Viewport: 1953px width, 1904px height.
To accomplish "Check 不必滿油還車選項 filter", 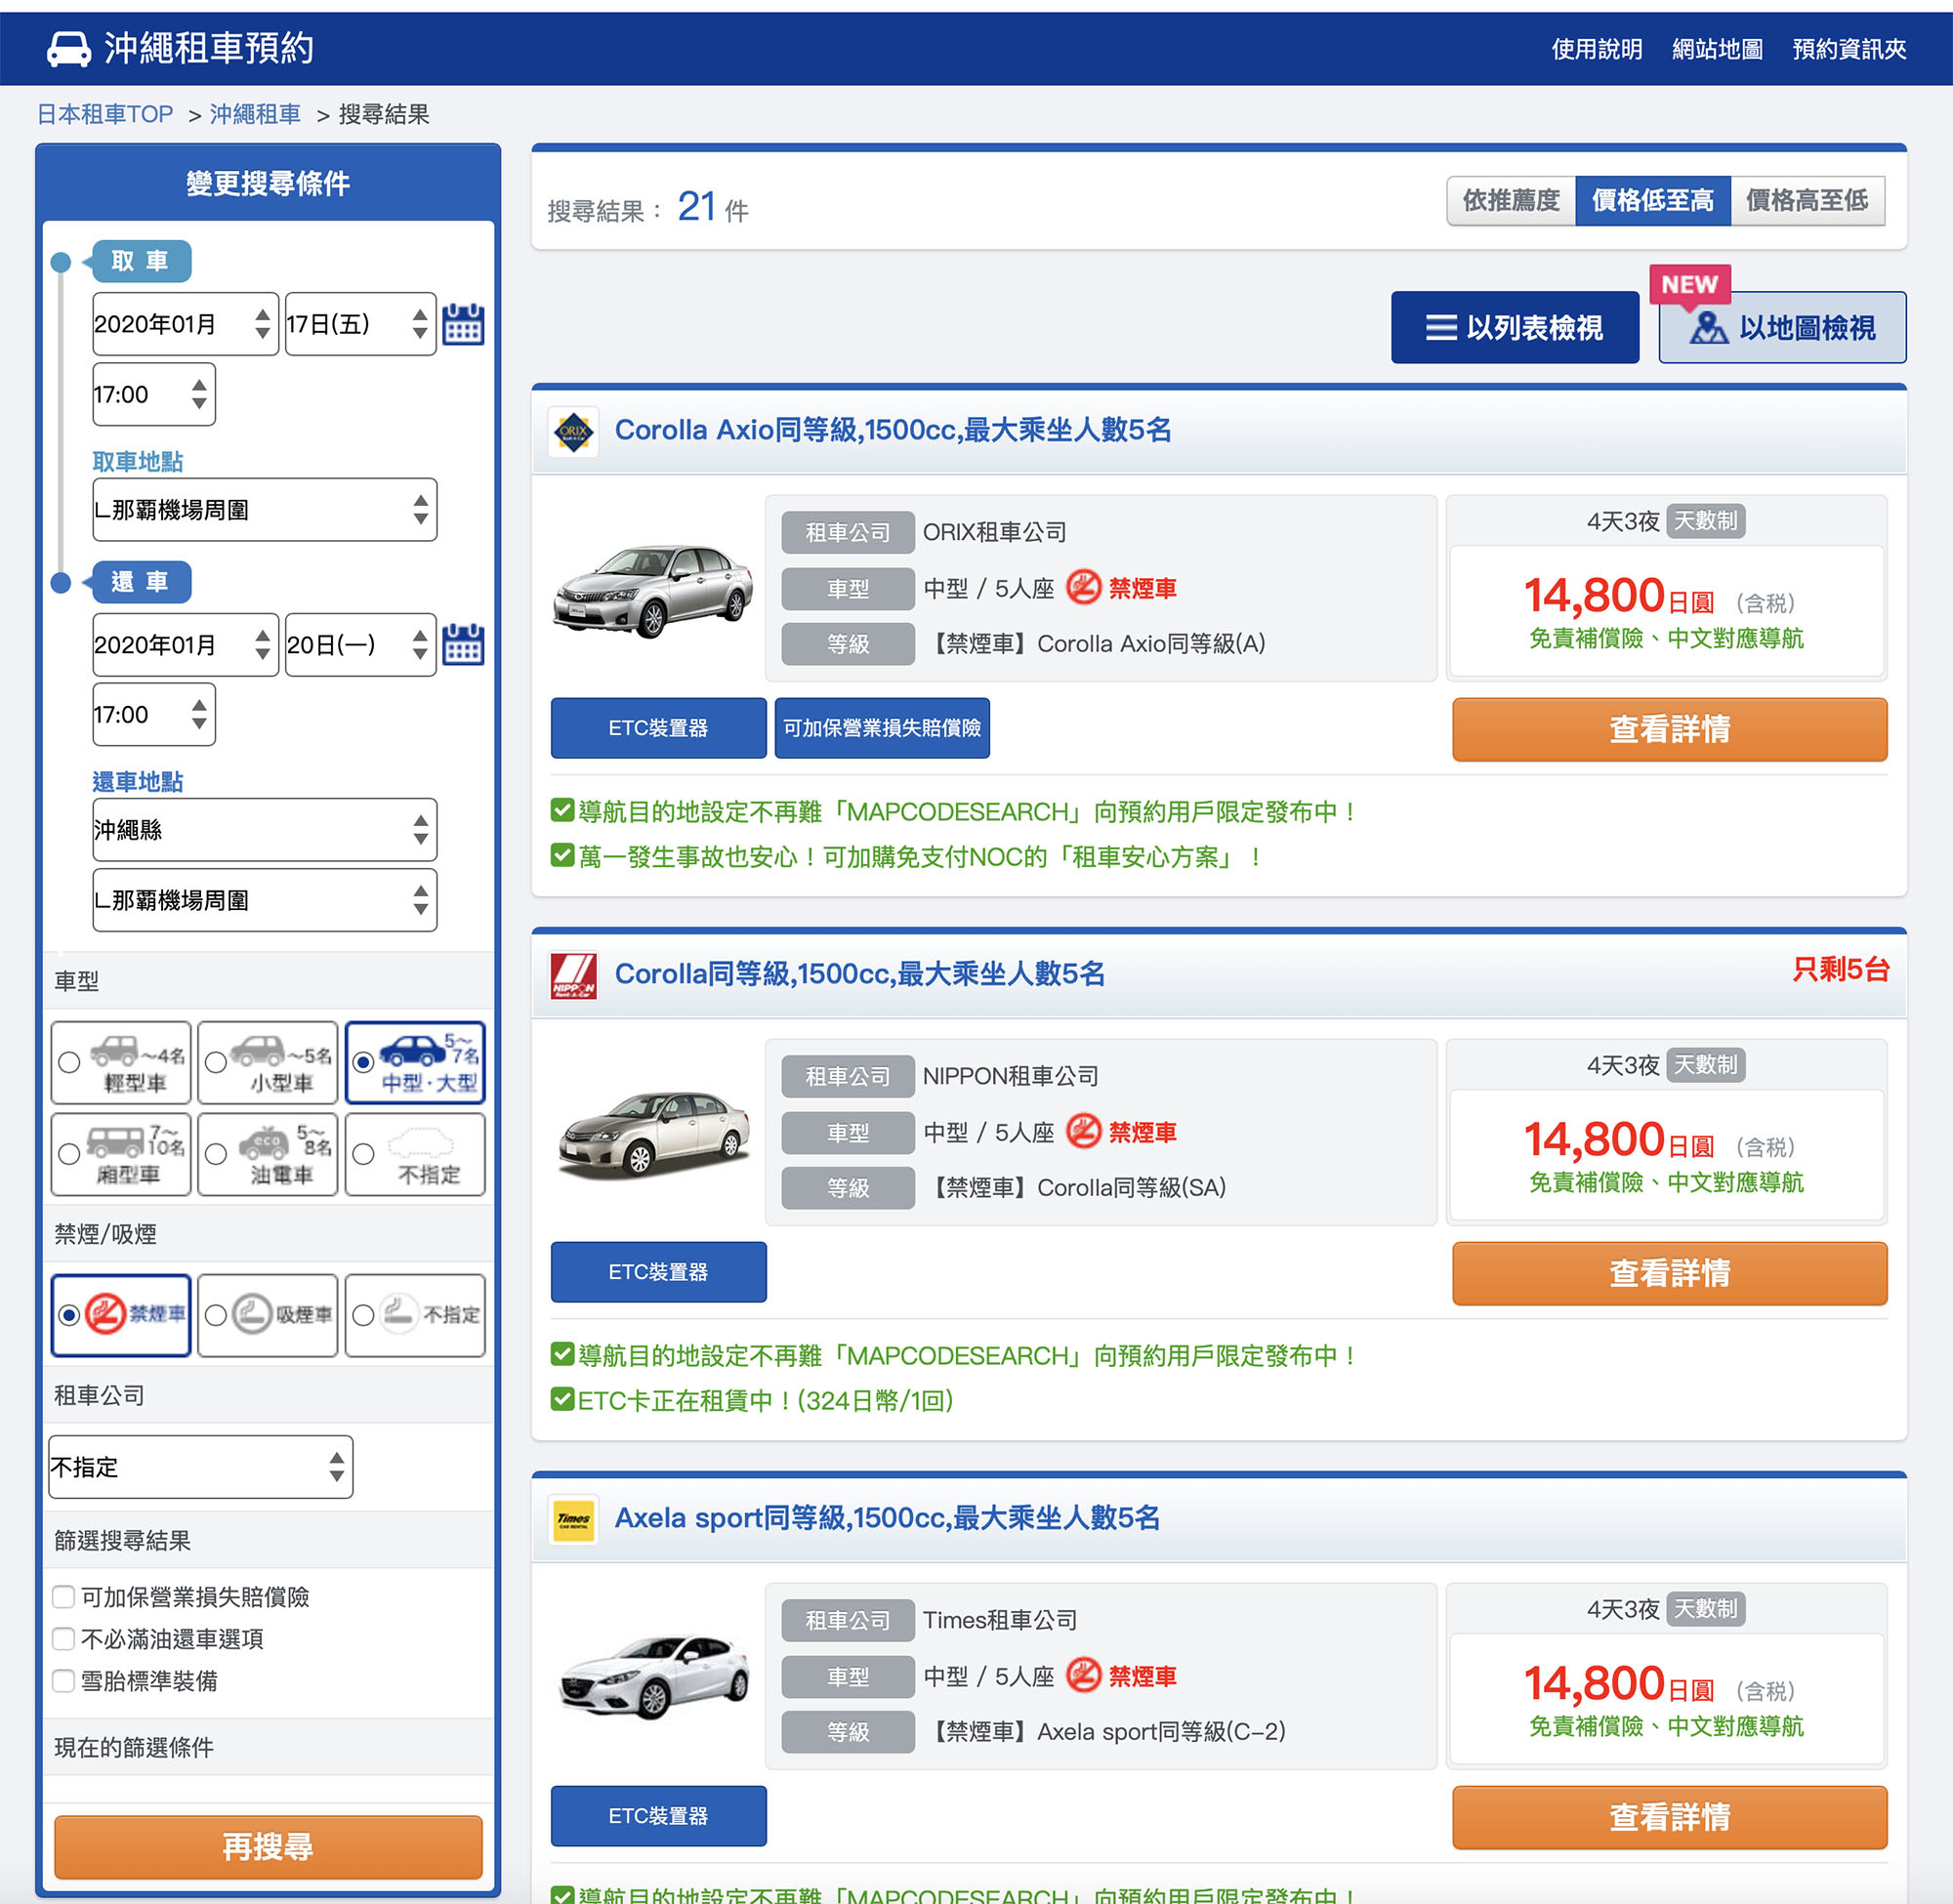I will (64, 1638).
